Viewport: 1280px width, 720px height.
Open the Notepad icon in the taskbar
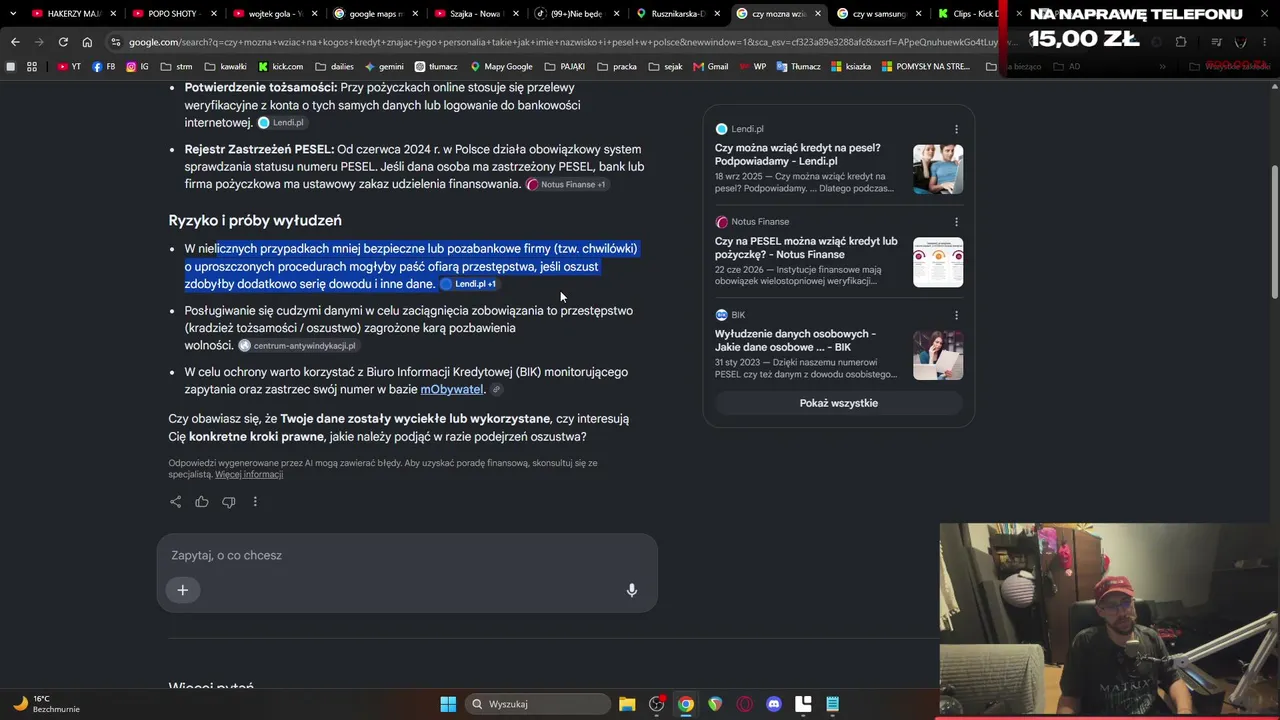click(x=832, y=704)
